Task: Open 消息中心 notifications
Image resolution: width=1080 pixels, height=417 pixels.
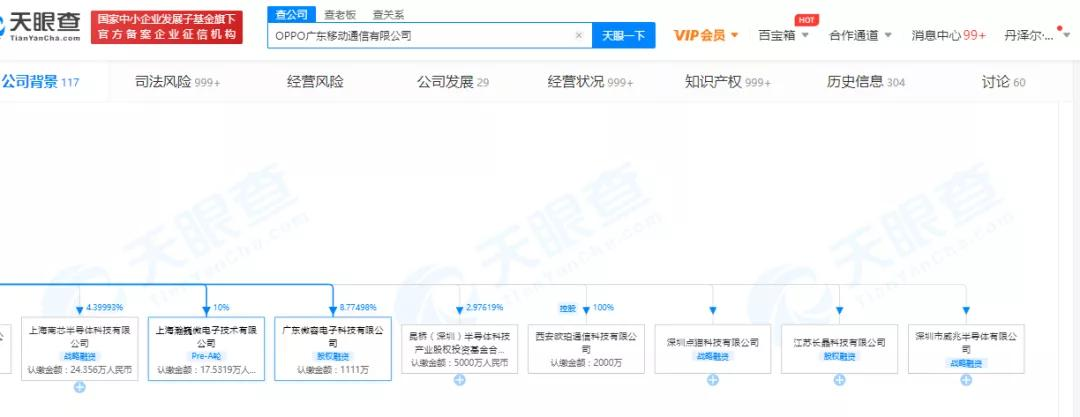Action: pos(948,35)
